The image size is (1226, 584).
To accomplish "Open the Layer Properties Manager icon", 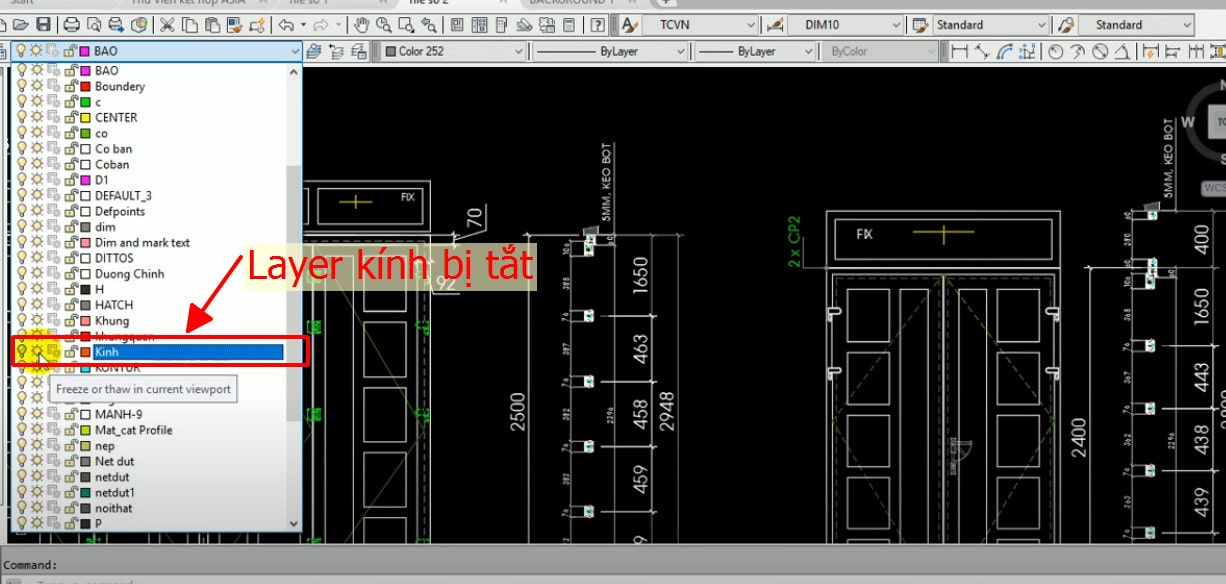I will click(312, 51).
